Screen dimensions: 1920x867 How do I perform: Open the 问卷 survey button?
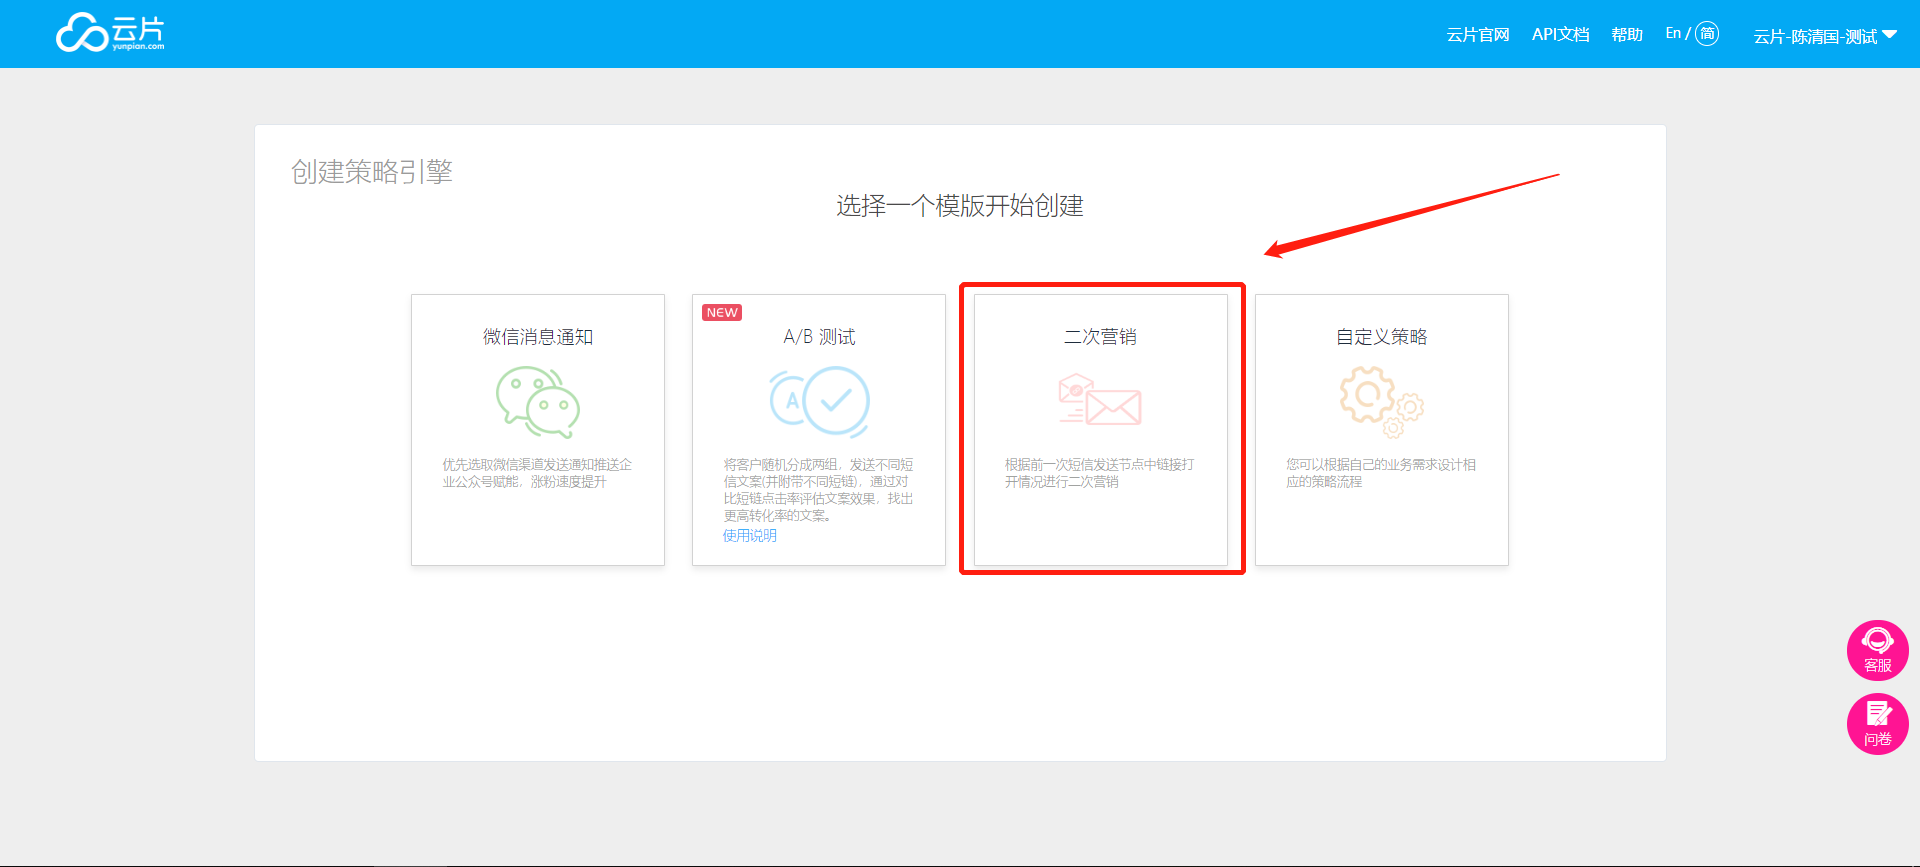(x=1877, y=724)
